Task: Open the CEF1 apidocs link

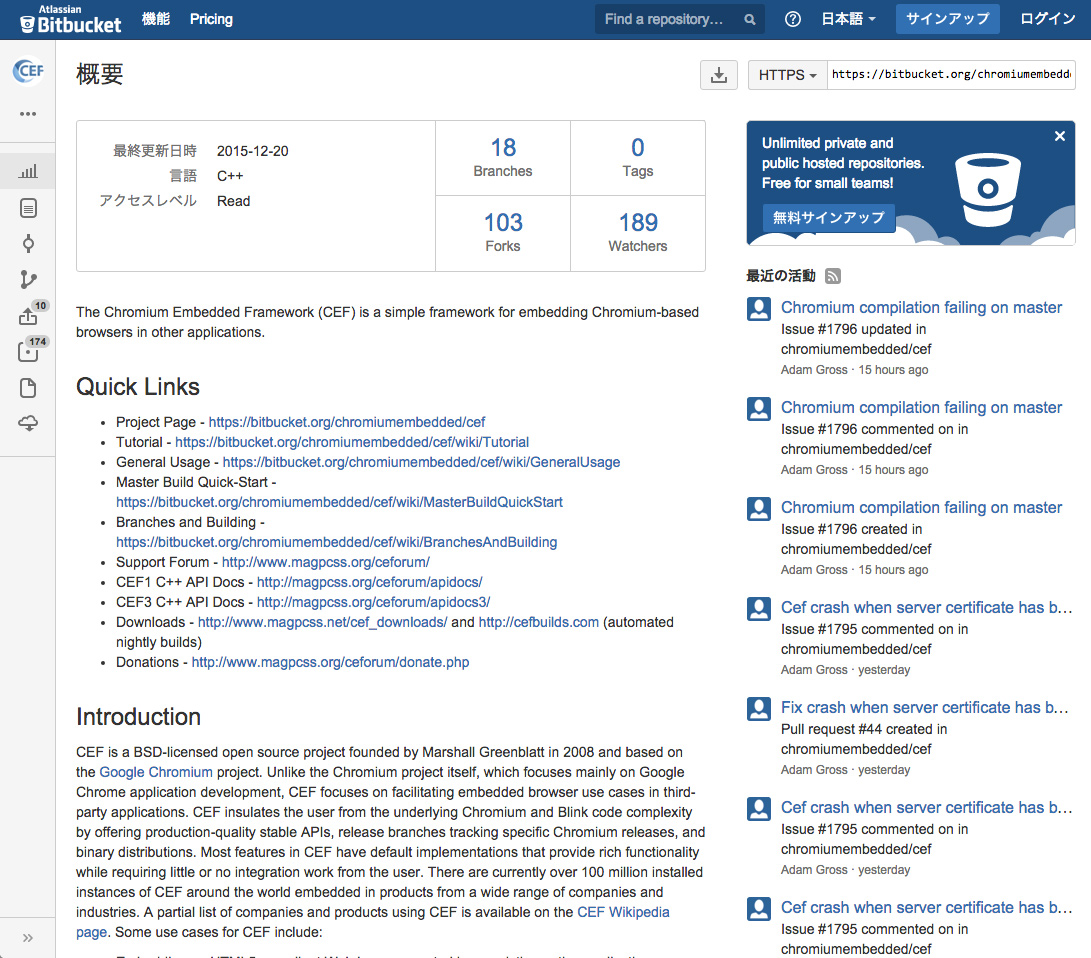Action: click(x=369, y=582)
